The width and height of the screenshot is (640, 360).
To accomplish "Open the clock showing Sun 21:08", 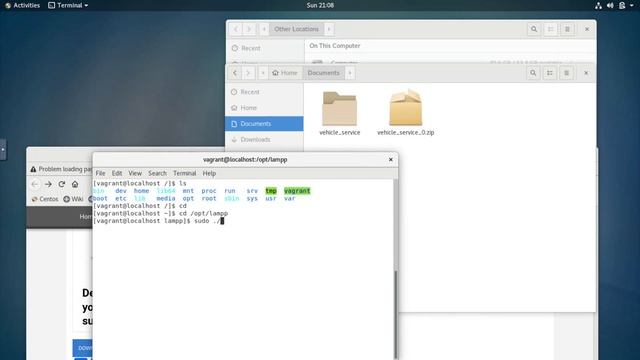I will pos(320,5).
